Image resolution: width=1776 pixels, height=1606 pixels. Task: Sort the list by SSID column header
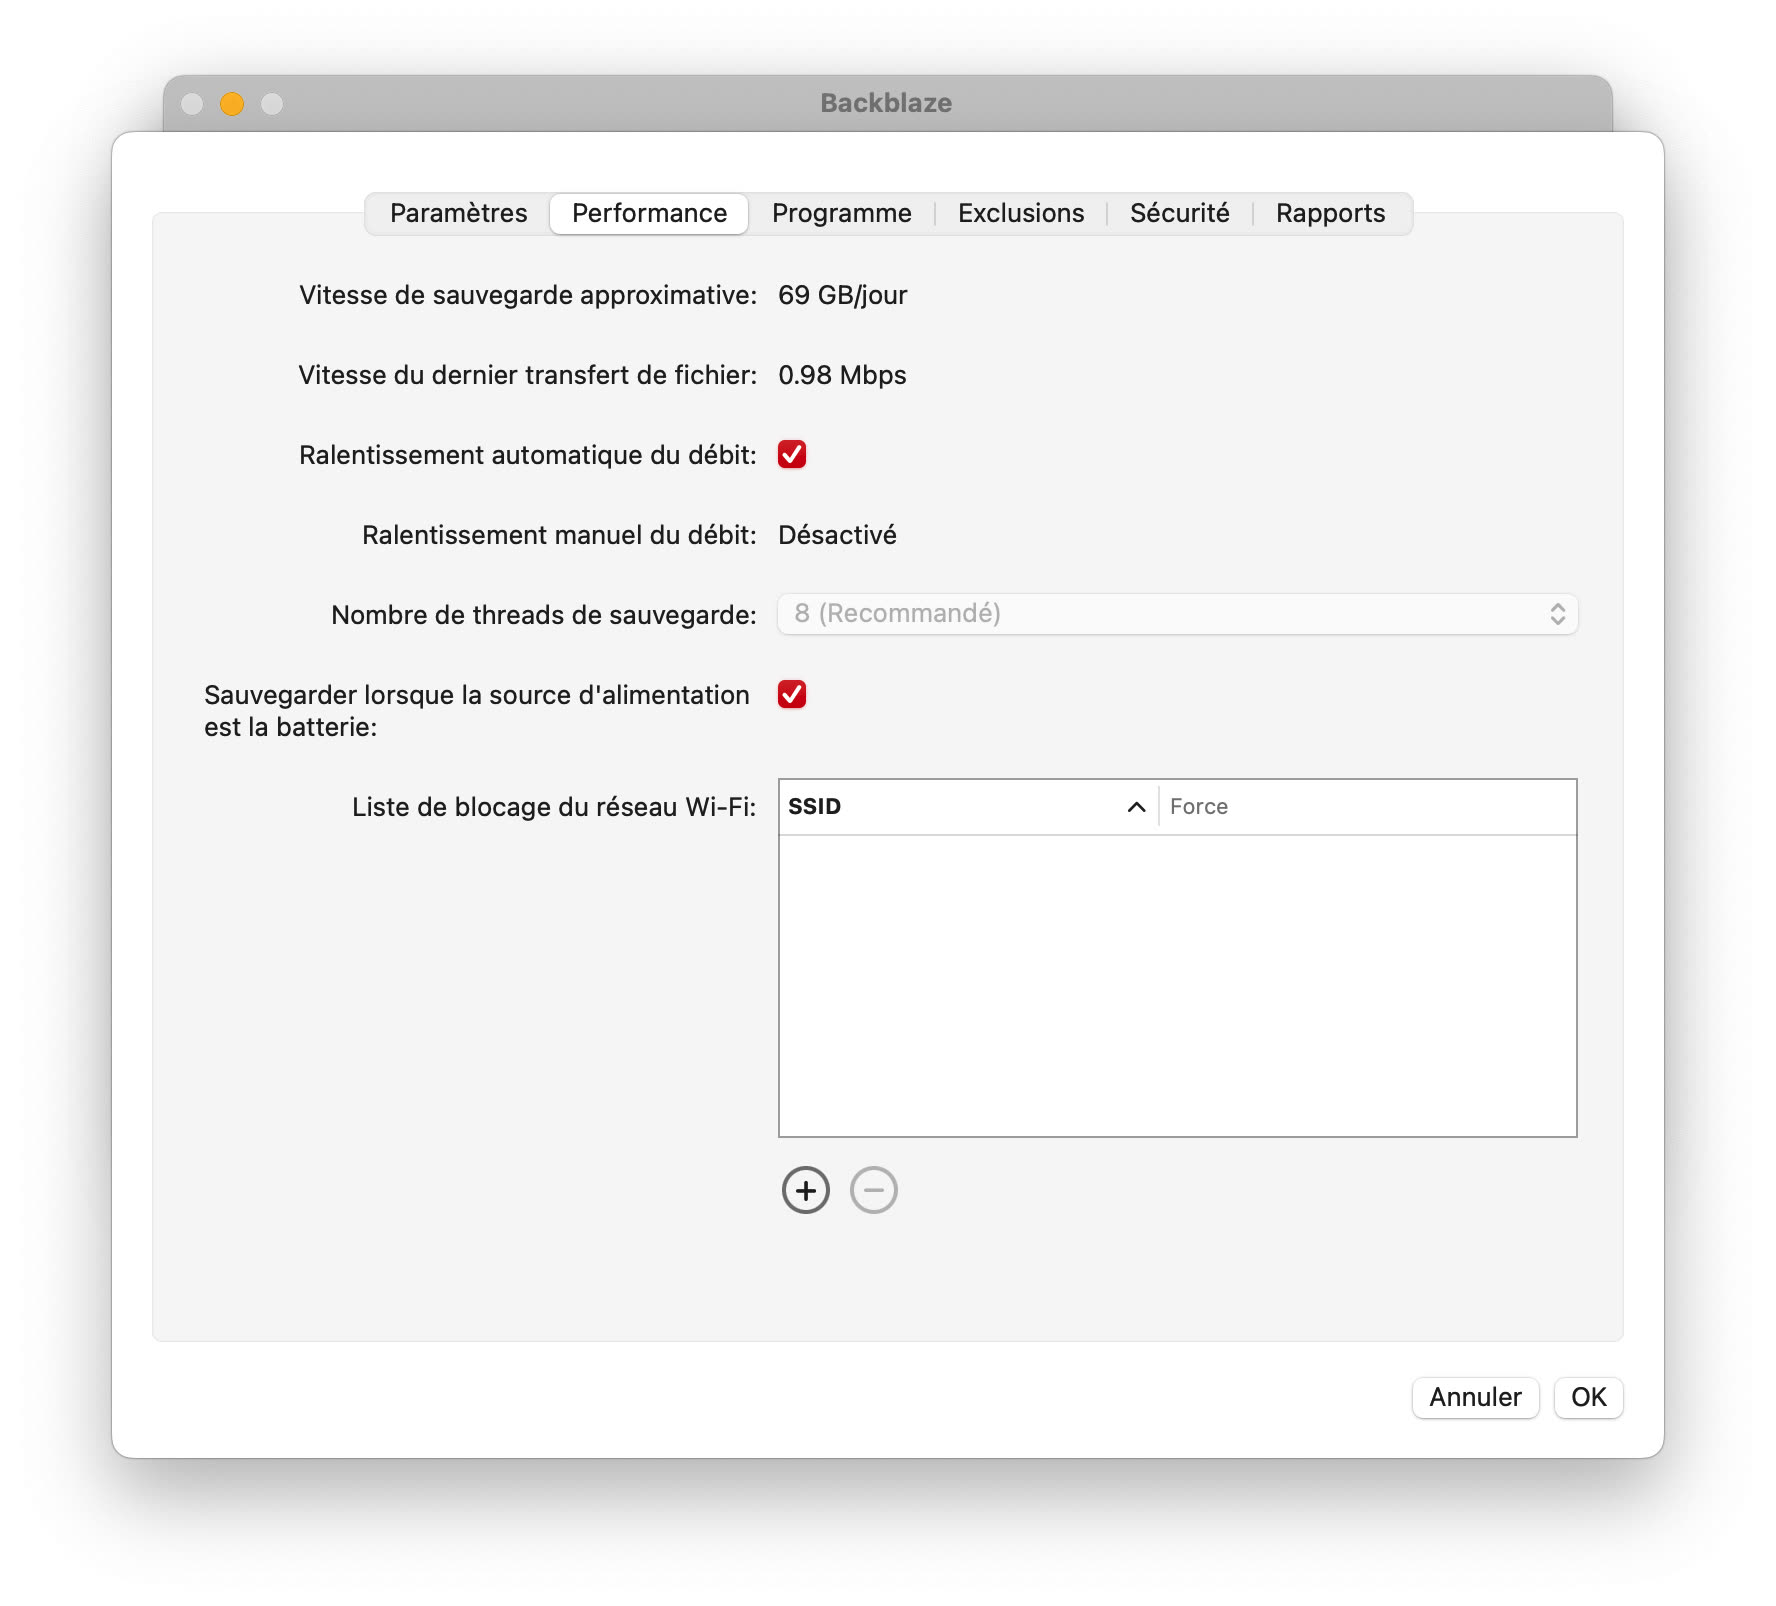[x=968, y=807]
